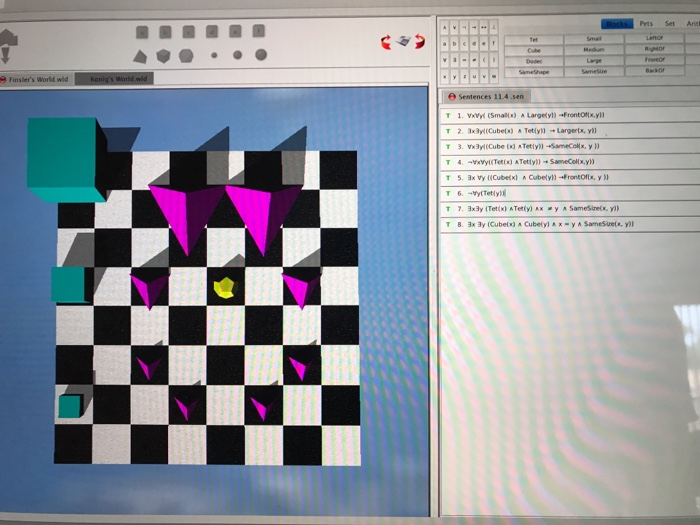Insert the Dodec predicate

pyautogui.click(x=533, y=61)
